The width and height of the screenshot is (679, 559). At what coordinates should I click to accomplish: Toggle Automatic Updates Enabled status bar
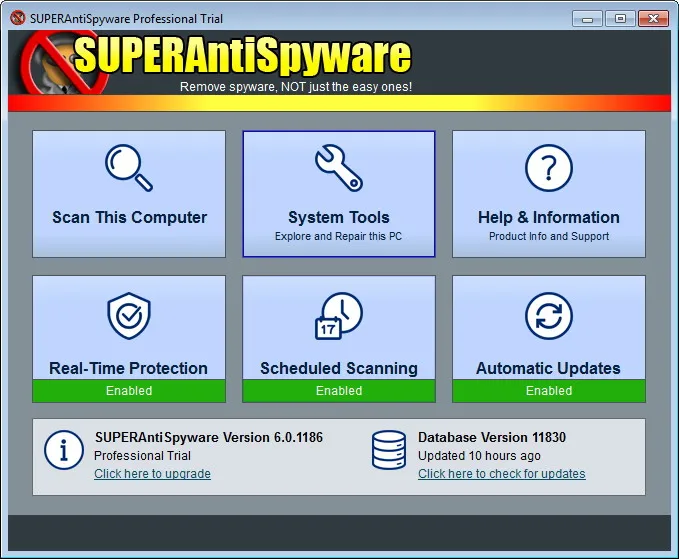(549, 391)
